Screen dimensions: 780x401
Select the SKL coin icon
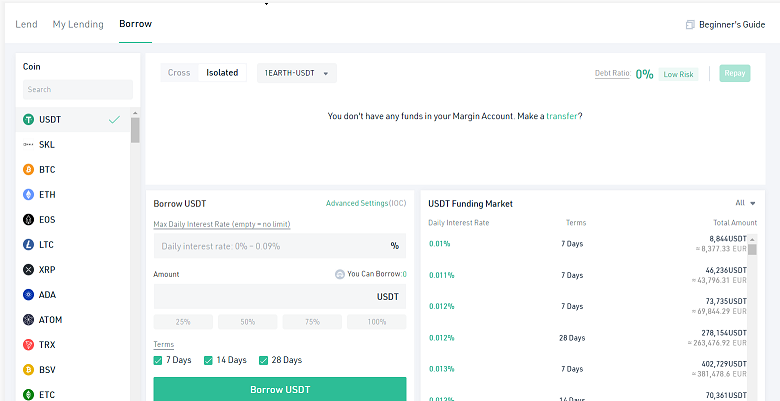pyautogui.click(x=28, y=145)
